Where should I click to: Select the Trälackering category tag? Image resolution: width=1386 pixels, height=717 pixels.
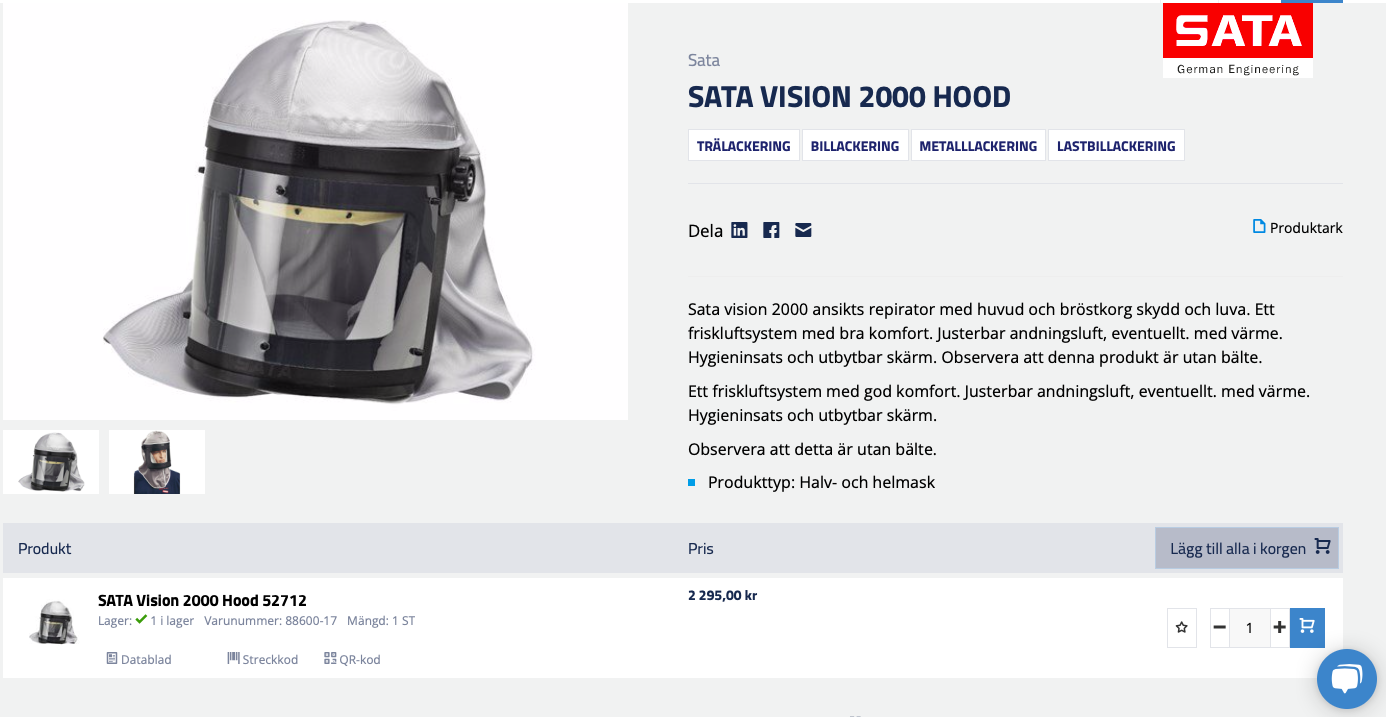[x=743, y=146]
